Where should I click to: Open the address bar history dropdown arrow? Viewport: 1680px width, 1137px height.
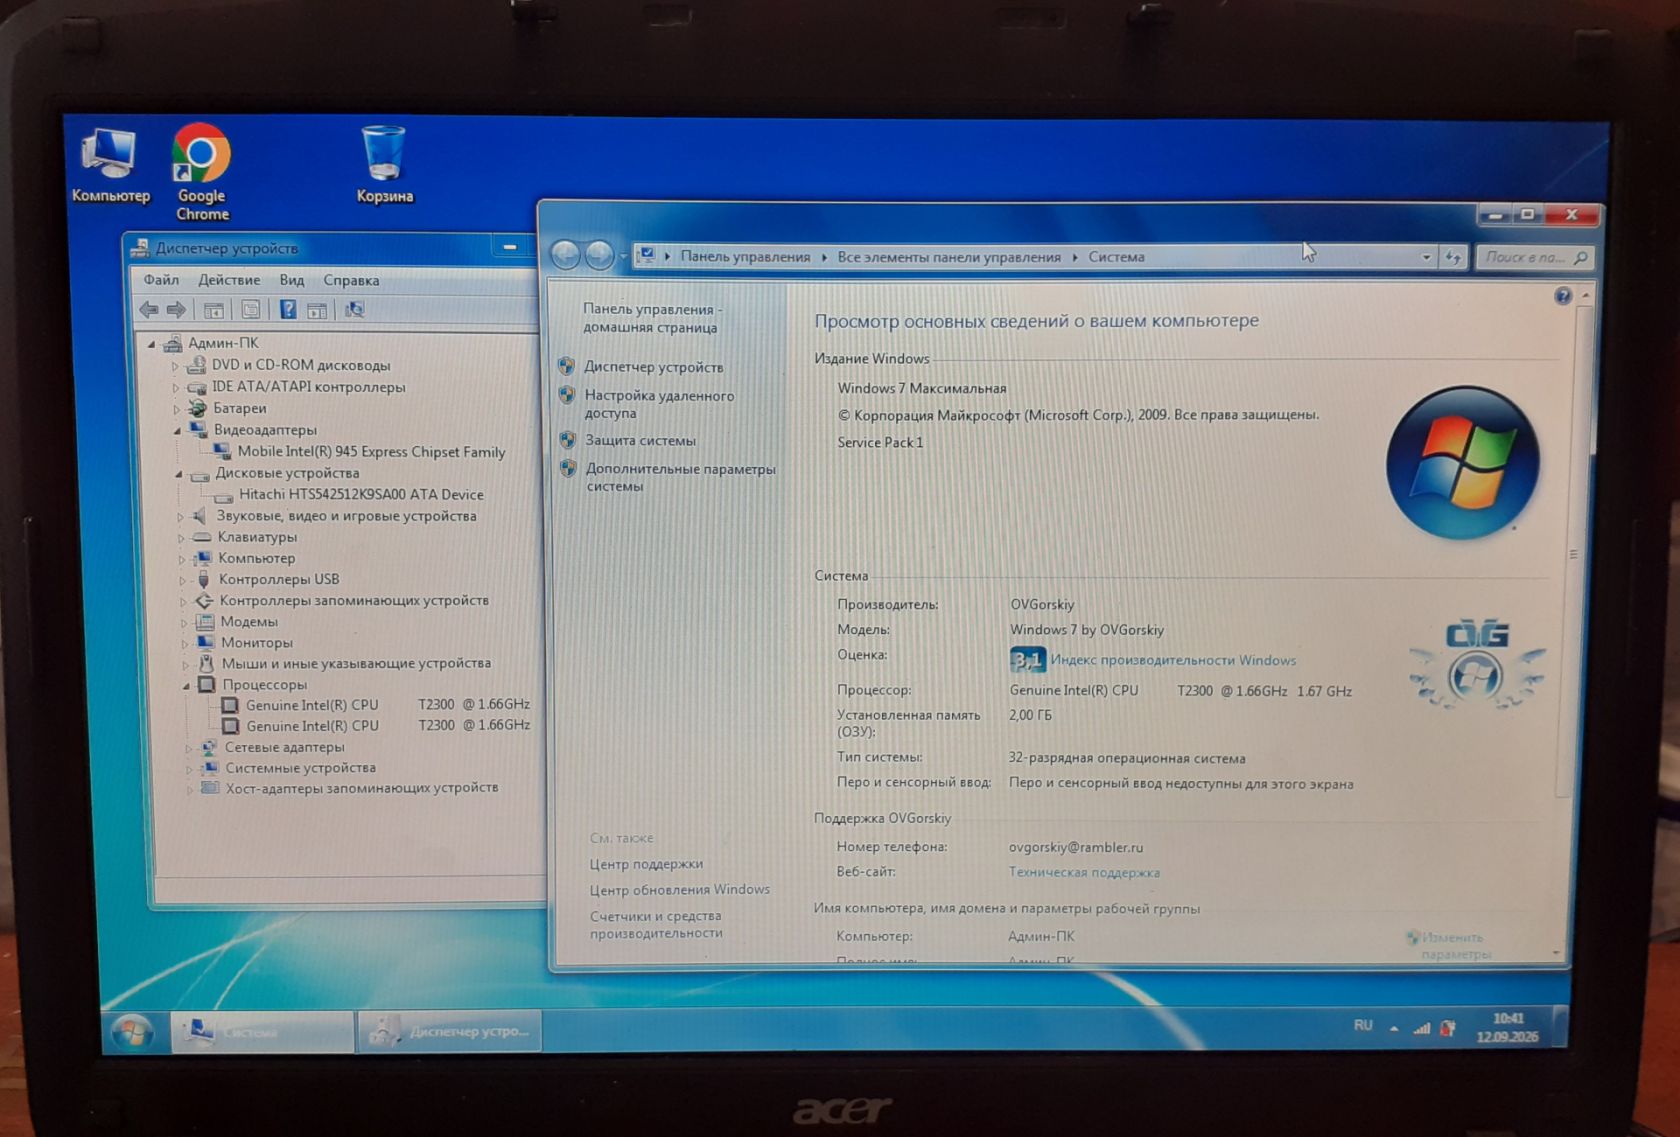[1426, 257]
